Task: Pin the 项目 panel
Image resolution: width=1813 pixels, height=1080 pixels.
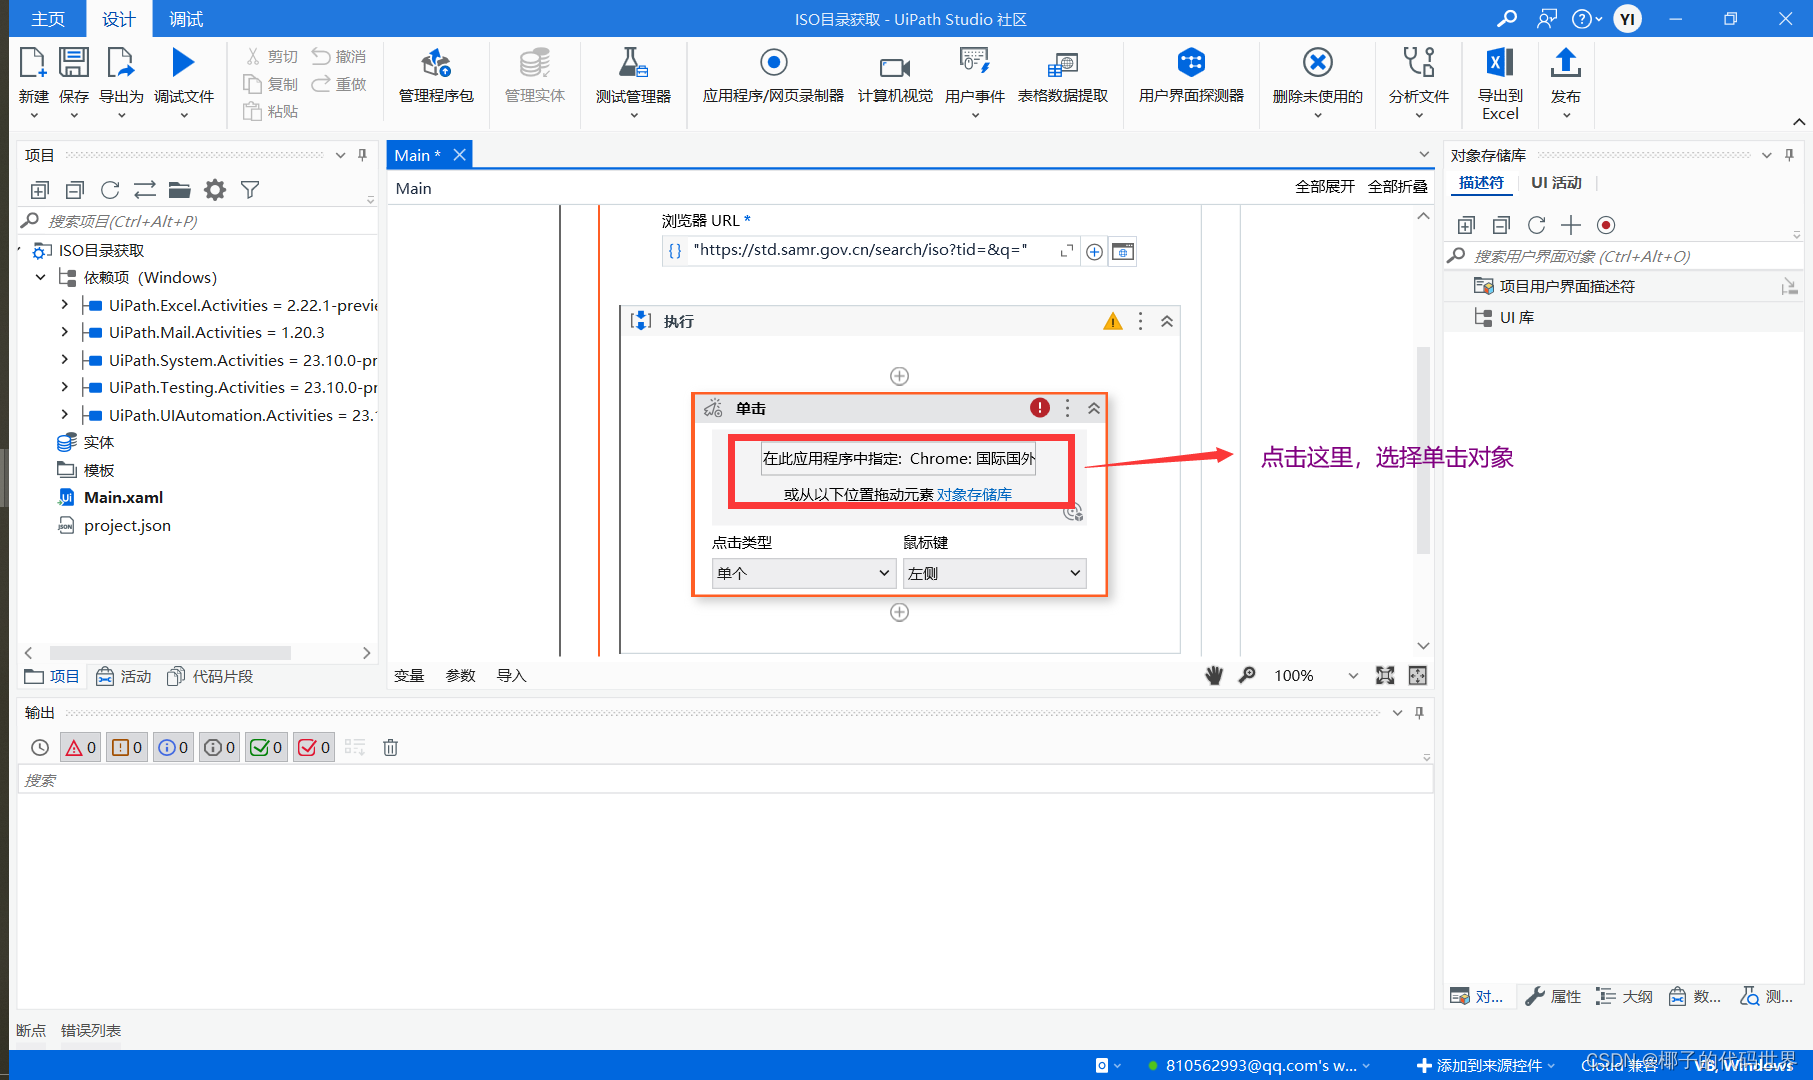Action: 363,155
